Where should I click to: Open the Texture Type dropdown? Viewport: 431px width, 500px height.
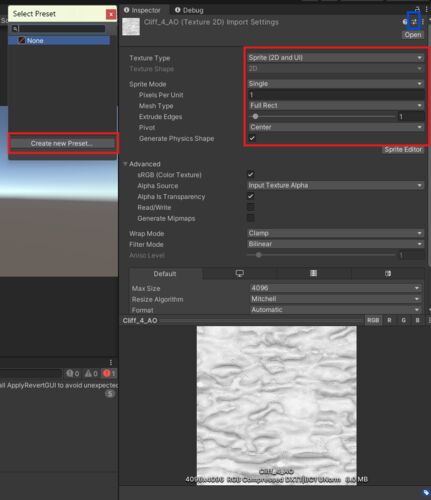(x=336, y=58)
